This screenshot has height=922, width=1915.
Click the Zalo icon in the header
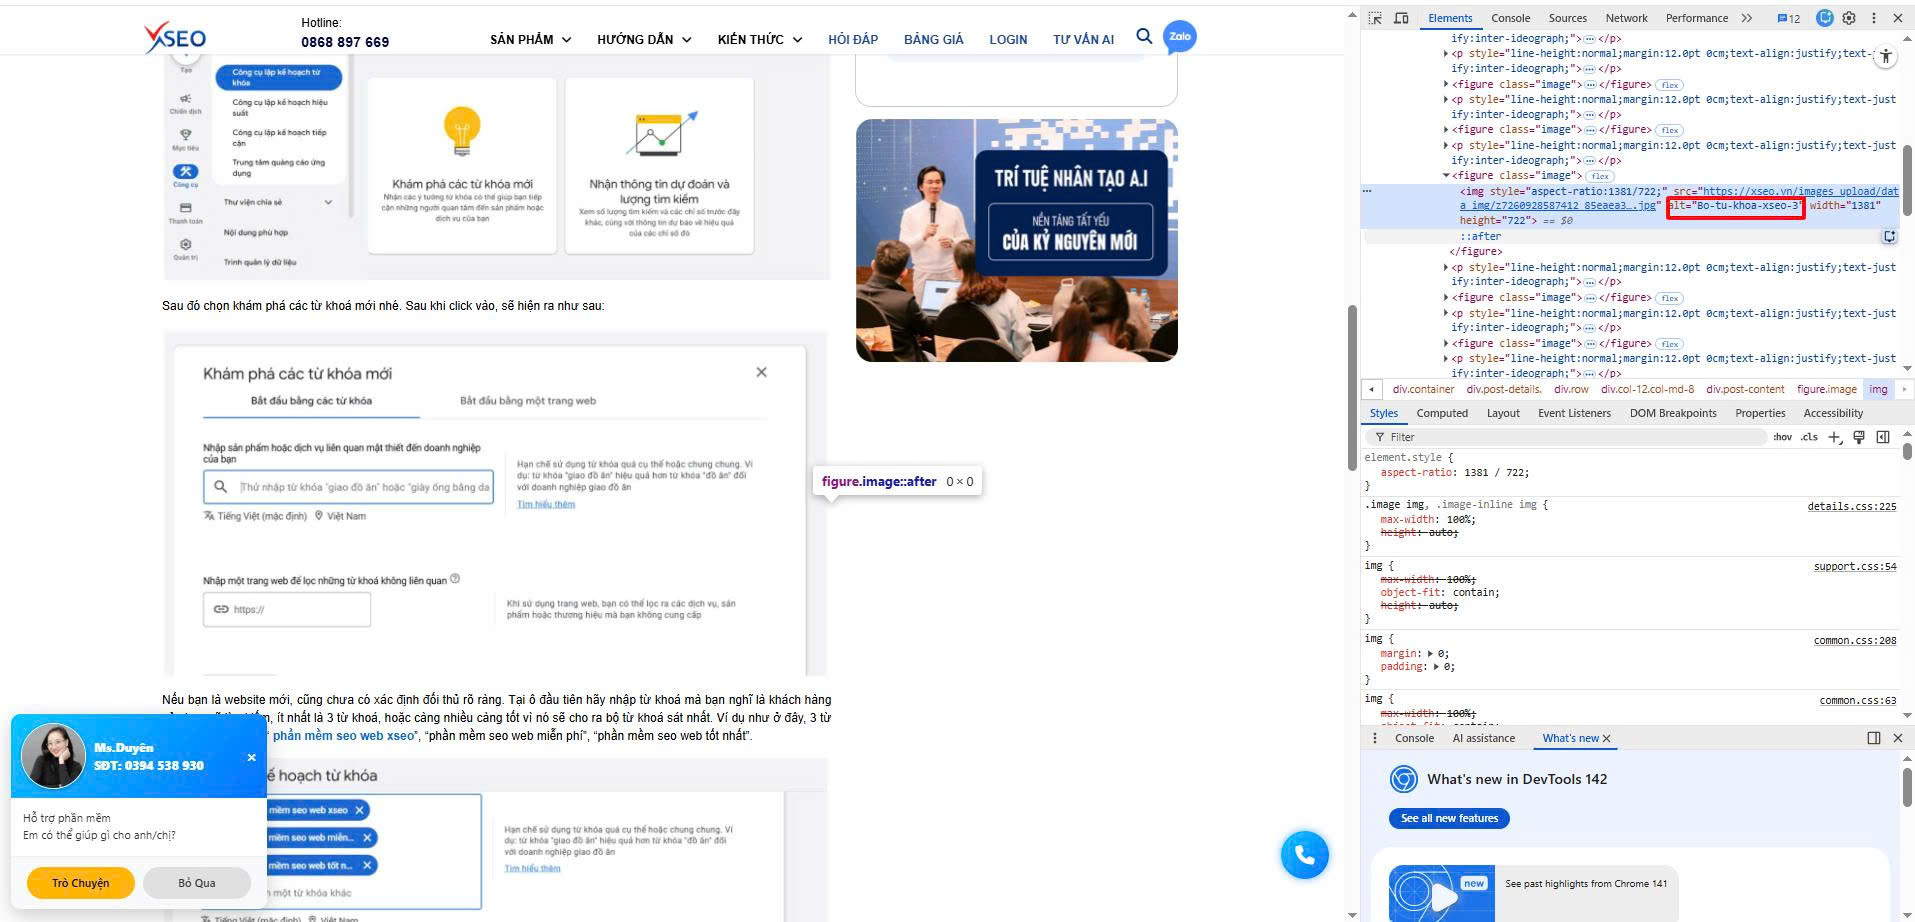pos(1179,37)
